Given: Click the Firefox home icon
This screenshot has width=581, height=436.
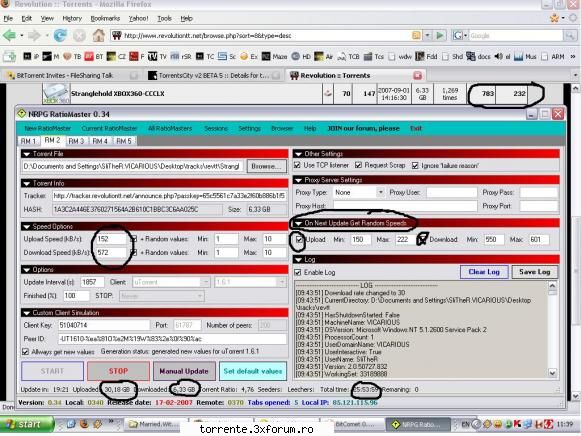Looking at the screenshot, I should (99, 36).
